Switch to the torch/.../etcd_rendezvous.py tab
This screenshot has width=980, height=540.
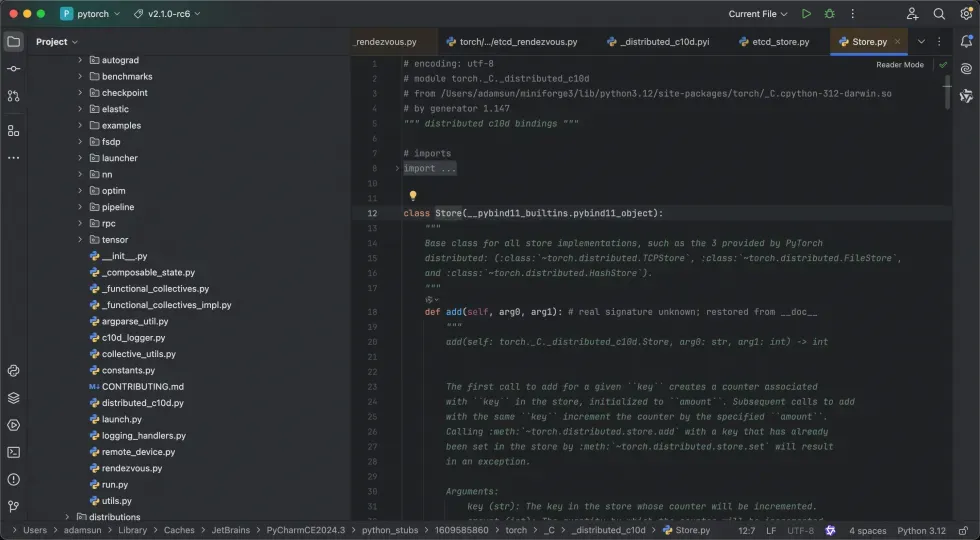pos(512,42)
